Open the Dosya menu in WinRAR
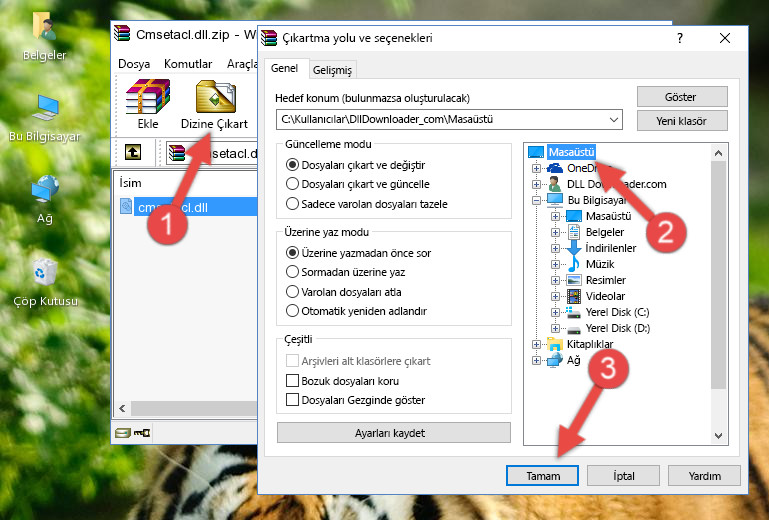This screenshot has width=769, height=520. (x=134, y=64)
